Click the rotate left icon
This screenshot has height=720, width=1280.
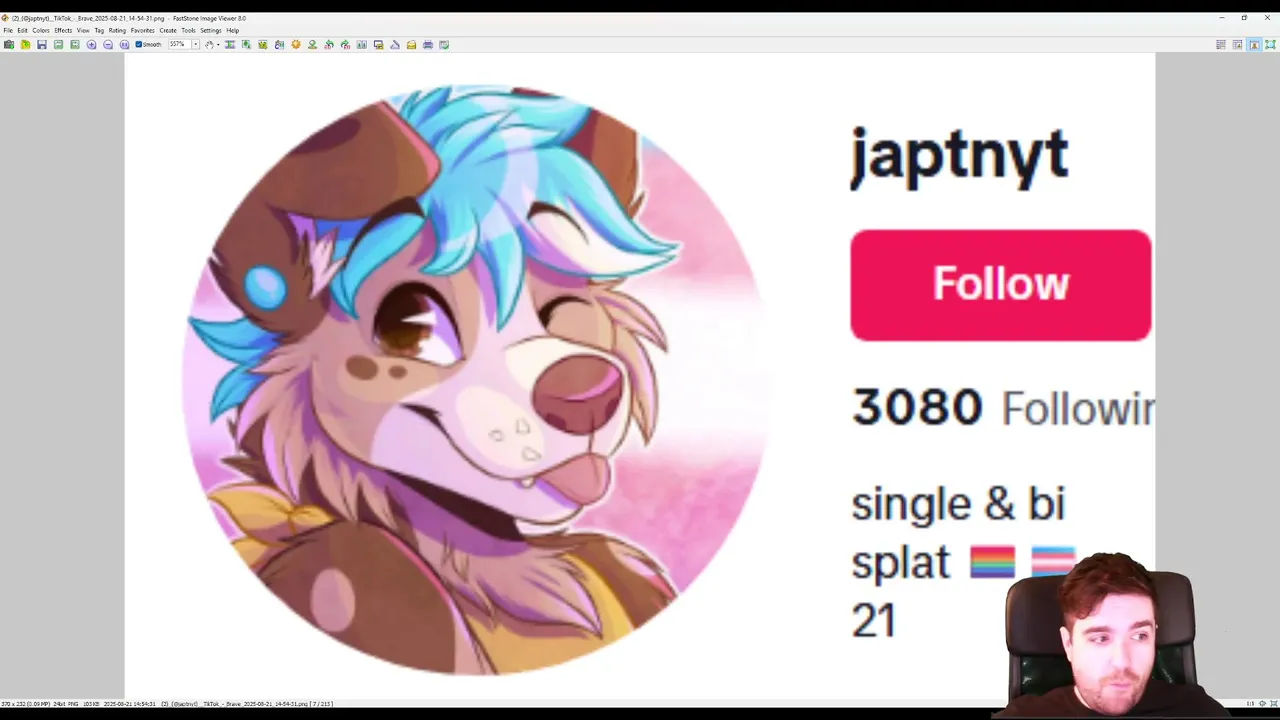click(329, 44)
